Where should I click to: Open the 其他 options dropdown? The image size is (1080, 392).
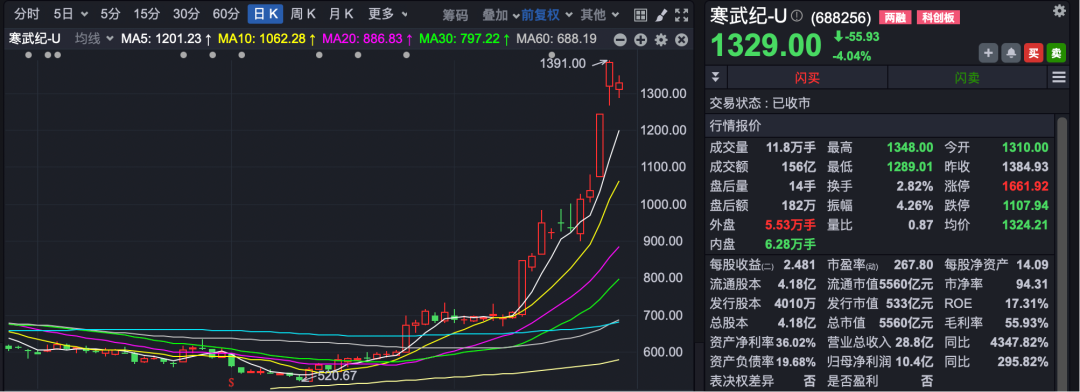tap(599, 14)
